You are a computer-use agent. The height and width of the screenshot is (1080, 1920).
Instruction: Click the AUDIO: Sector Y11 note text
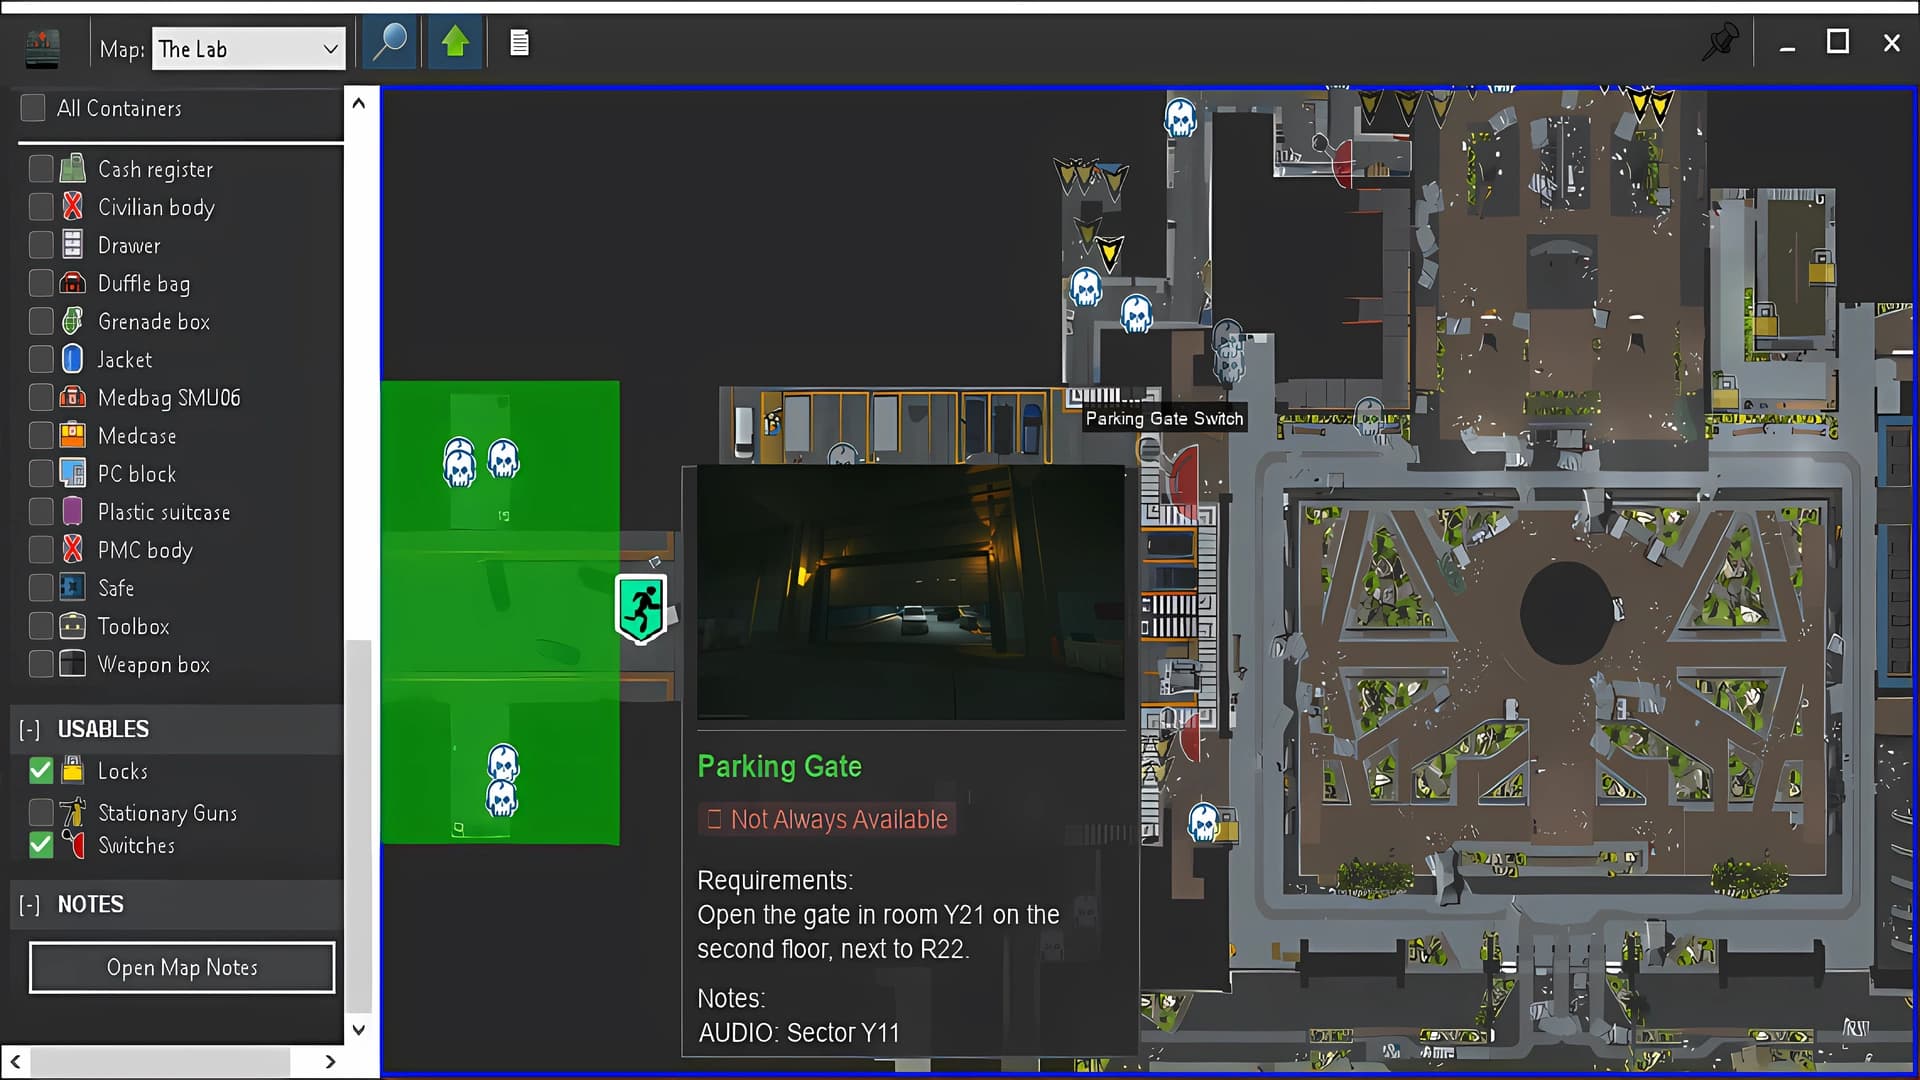coord(798,1032)
